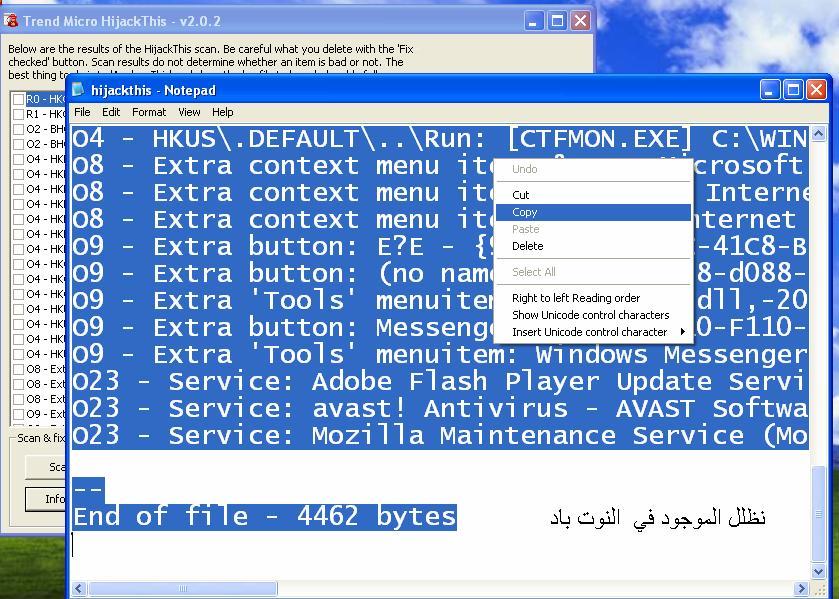Viewport: 839px width, 599px height.
Task: Check the last O8 - Ext checkbox in HijackThis
Action: 18,399
